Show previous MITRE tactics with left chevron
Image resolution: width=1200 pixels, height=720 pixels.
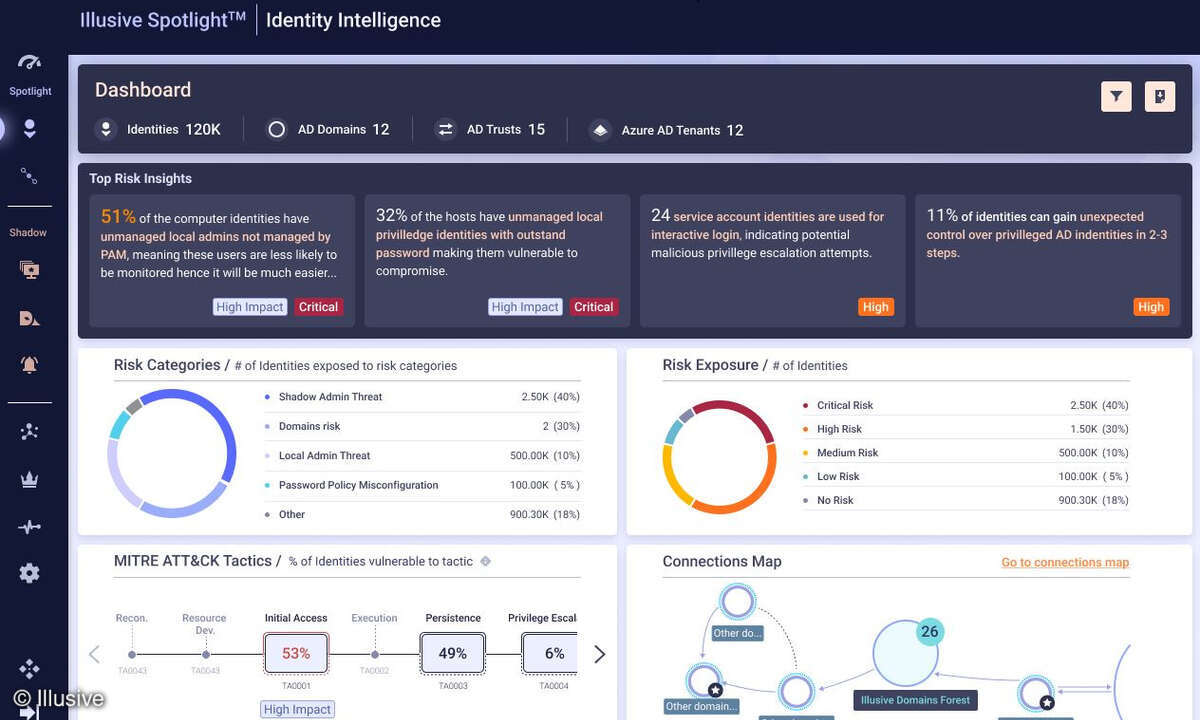point(94,654)
